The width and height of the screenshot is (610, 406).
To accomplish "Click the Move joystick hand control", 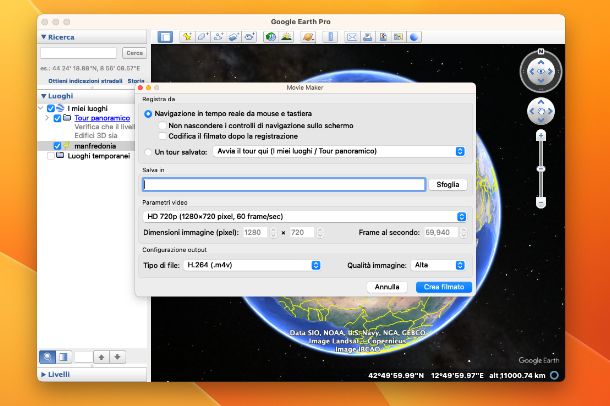I will (x=541, y=112).
